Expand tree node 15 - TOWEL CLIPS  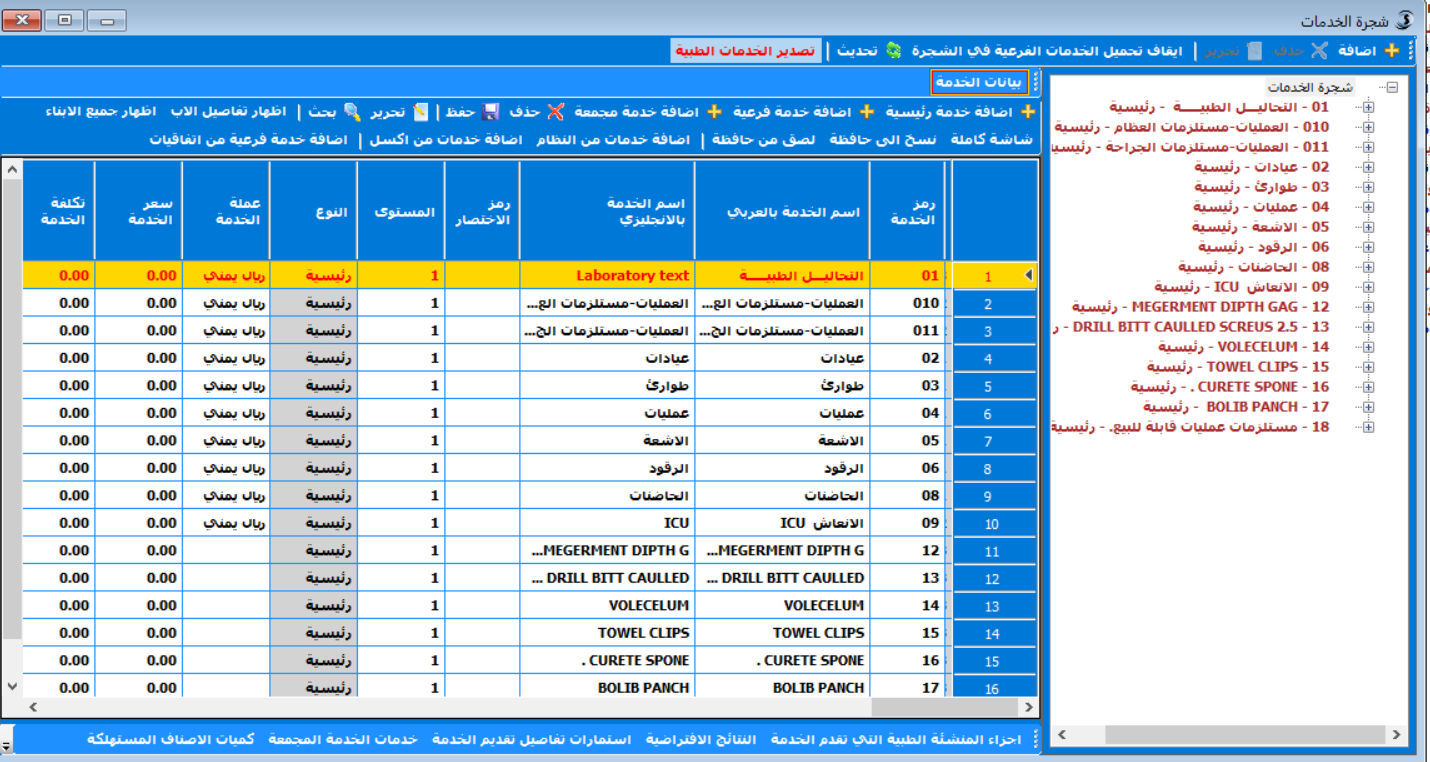tap(1368, 367)
